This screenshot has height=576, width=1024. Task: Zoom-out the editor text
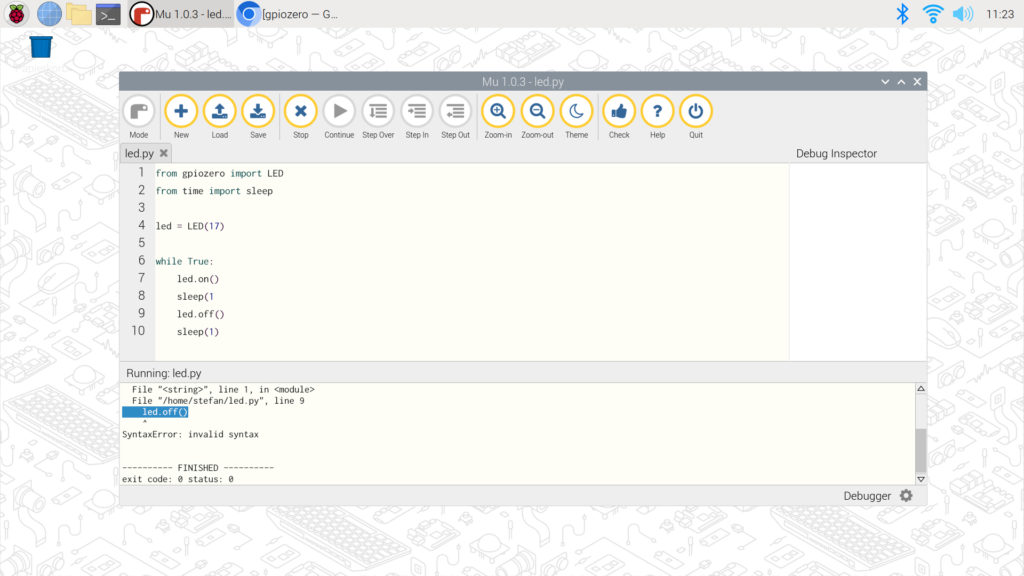coord(537,112)
